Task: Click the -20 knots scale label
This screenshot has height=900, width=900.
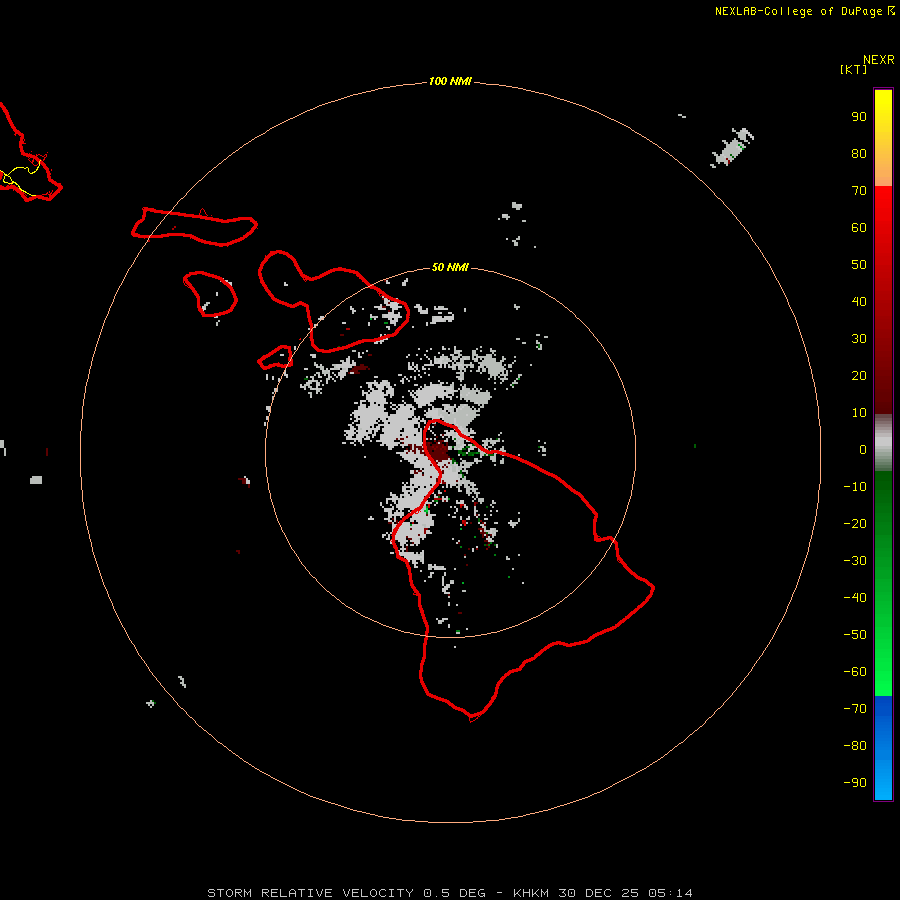Action: click(855, 523)
